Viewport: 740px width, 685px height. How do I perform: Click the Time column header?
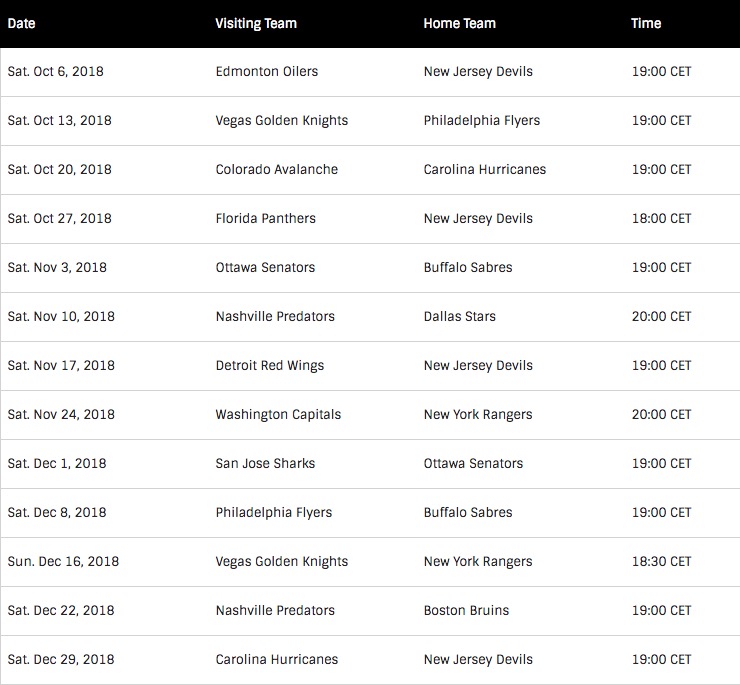pos(646,24)
